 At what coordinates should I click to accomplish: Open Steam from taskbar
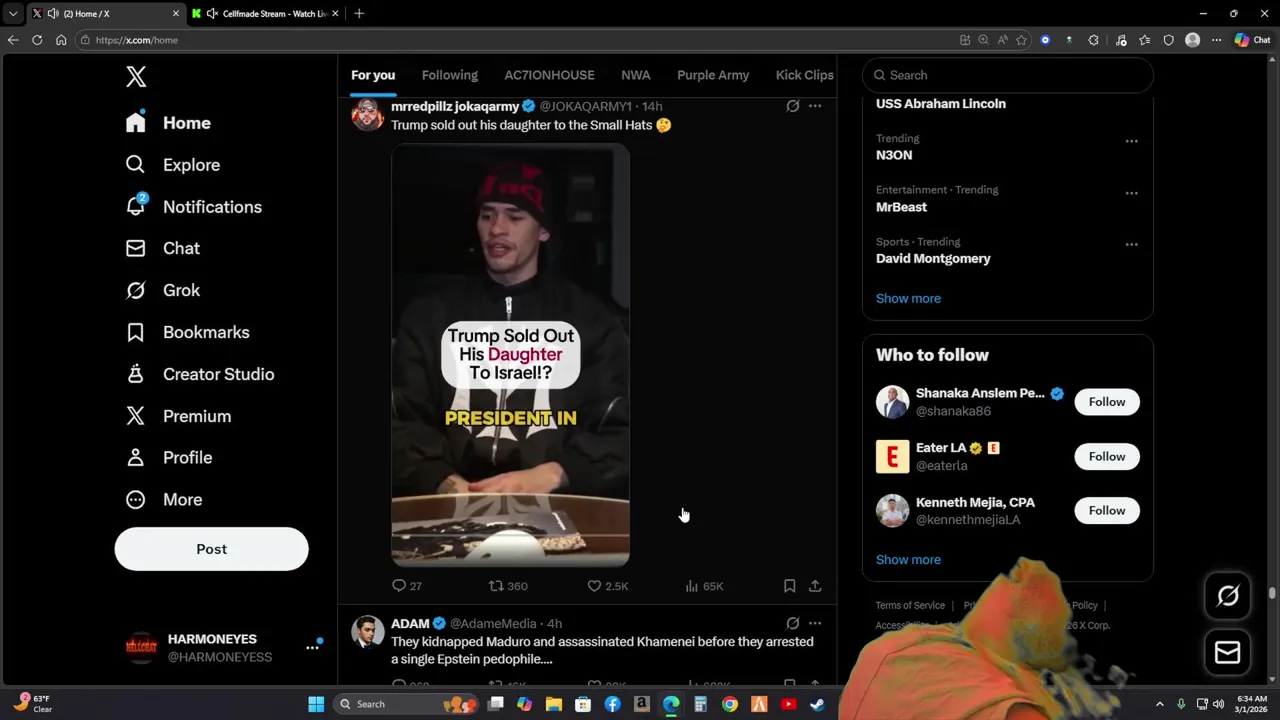817,704
